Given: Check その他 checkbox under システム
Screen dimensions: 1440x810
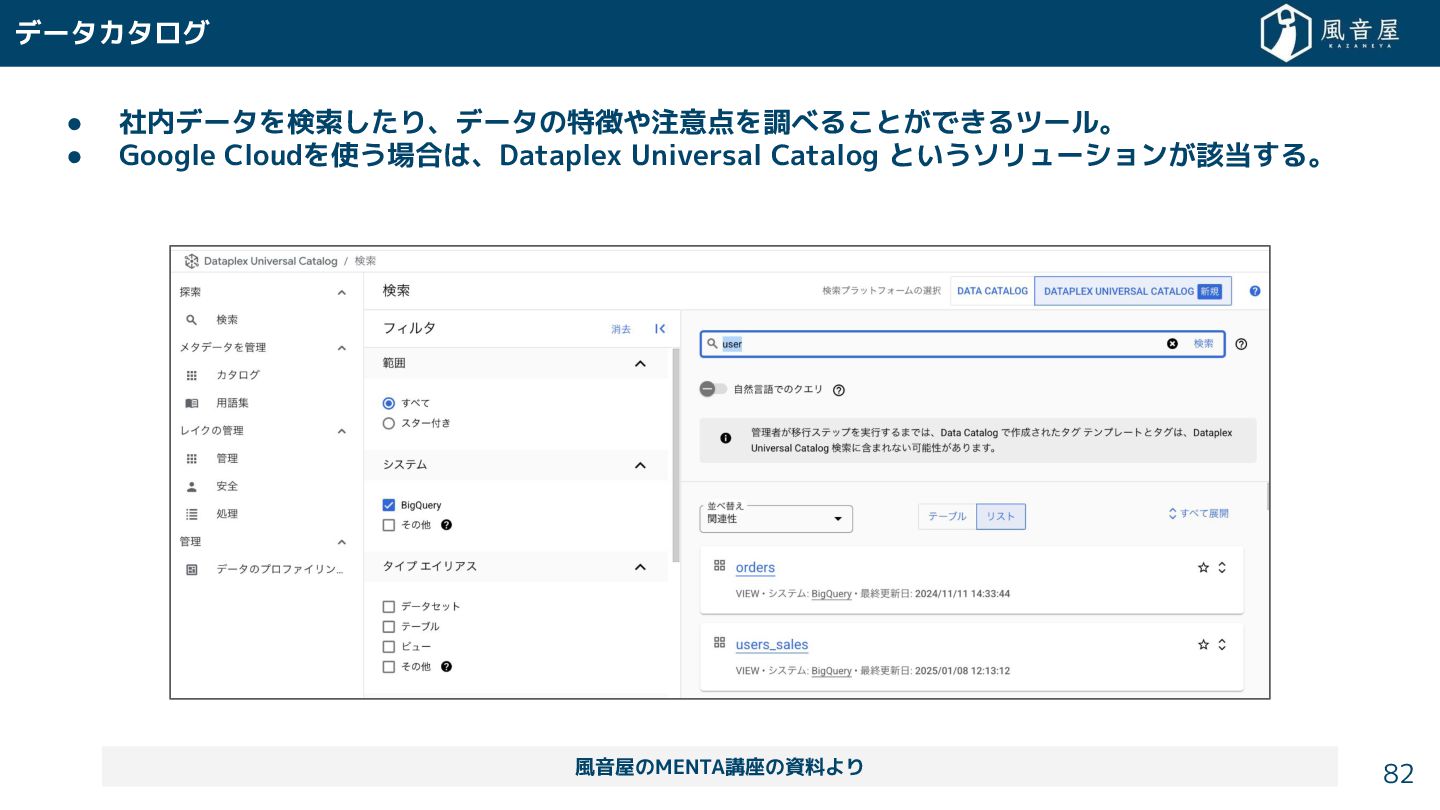Looking at the screenshot, I should [x=389, y=525].
